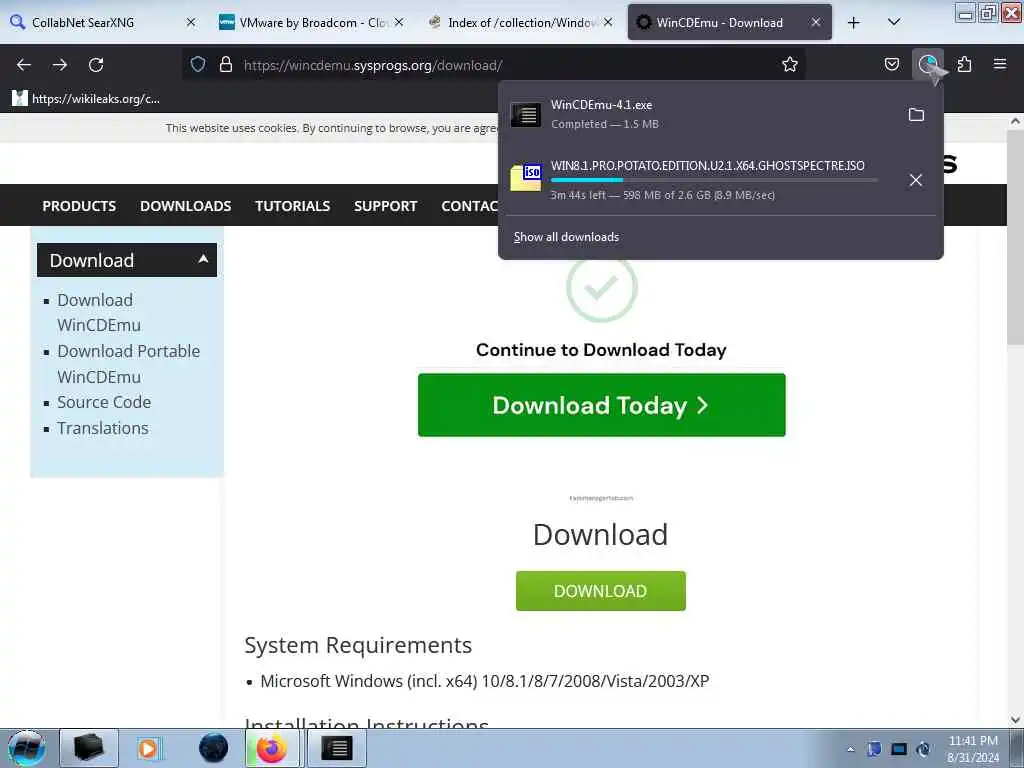Click the scrollbar down arrow
1024x768 pixels.
[x=1015, y=720]
